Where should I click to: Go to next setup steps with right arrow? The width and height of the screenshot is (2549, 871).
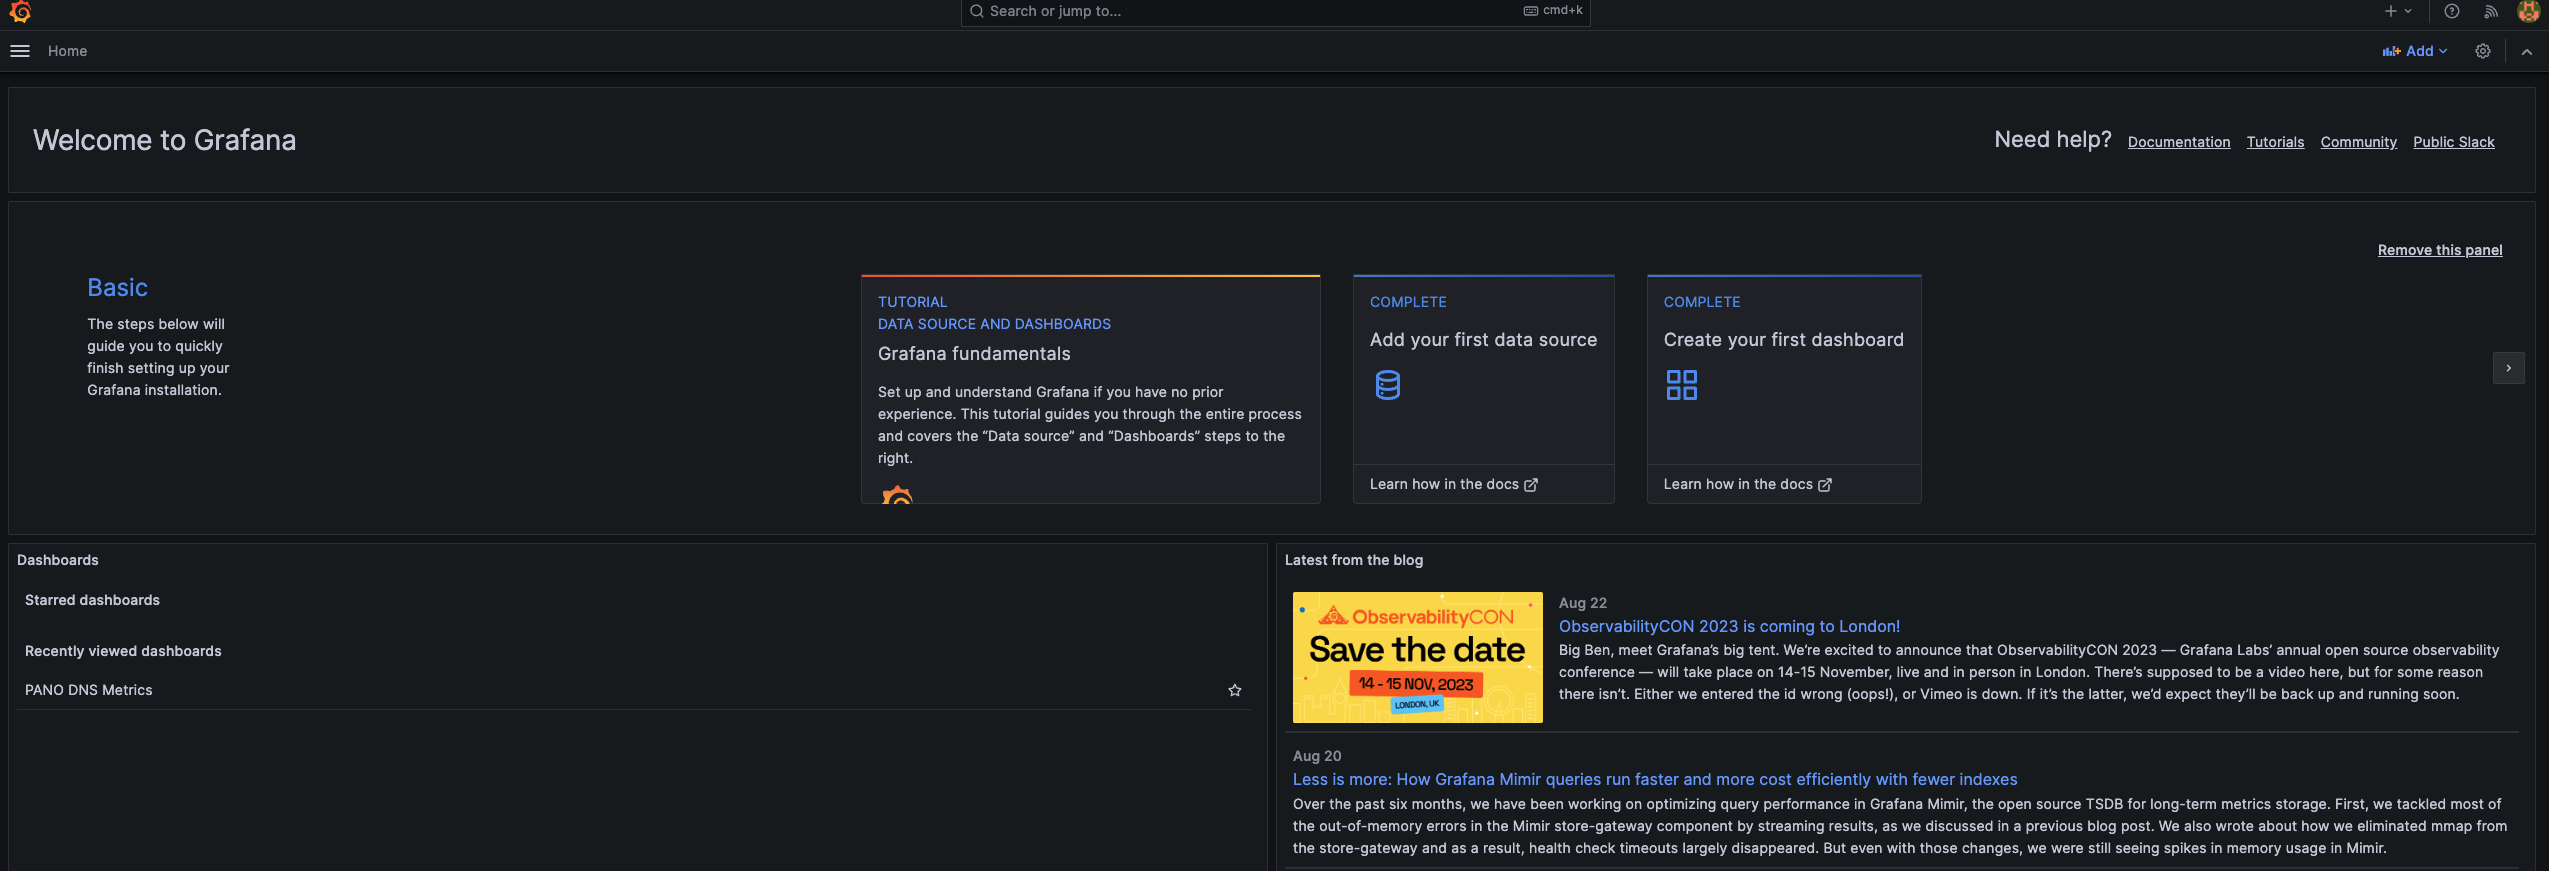click(2508, 368)
